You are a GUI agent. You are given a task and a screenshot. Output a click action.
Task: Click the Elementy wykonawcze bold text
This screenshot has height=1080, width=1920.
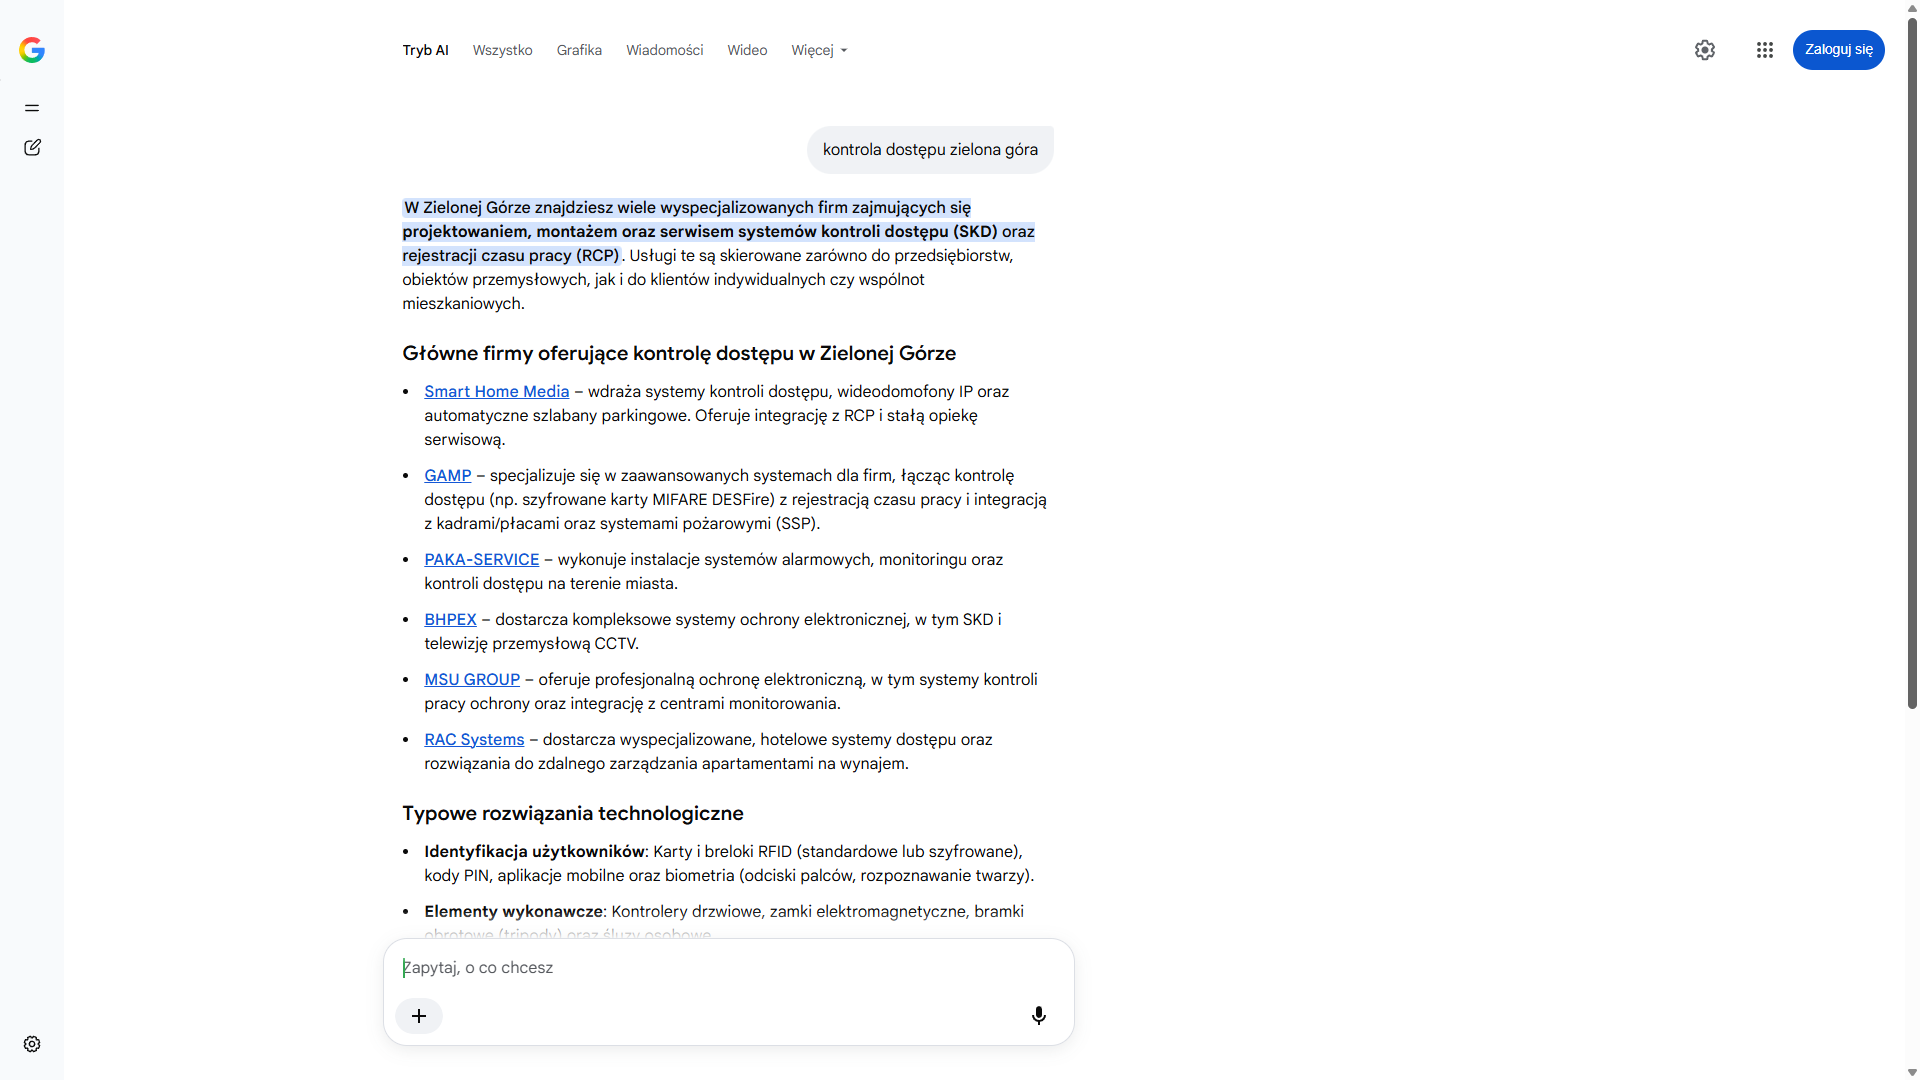point(513,912)
